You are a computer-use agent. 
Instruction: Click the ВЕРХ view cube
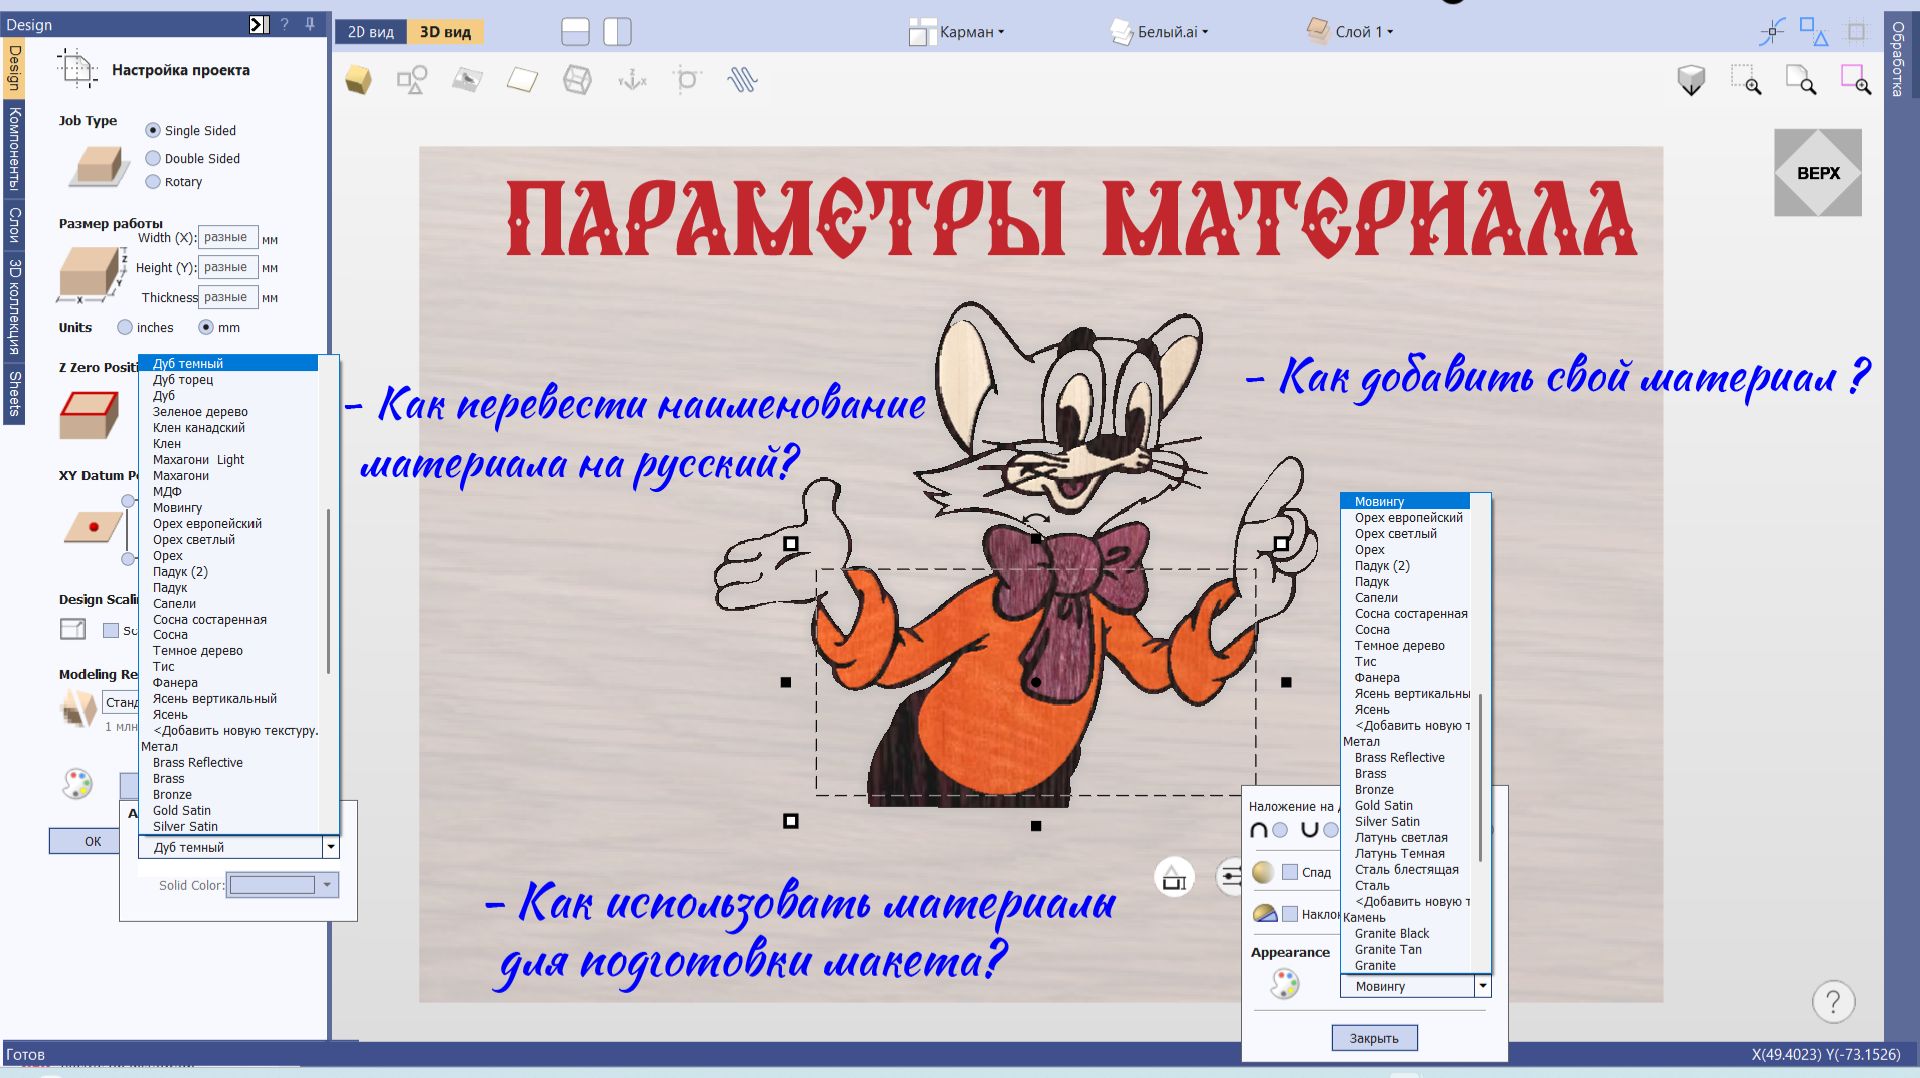1817,173
